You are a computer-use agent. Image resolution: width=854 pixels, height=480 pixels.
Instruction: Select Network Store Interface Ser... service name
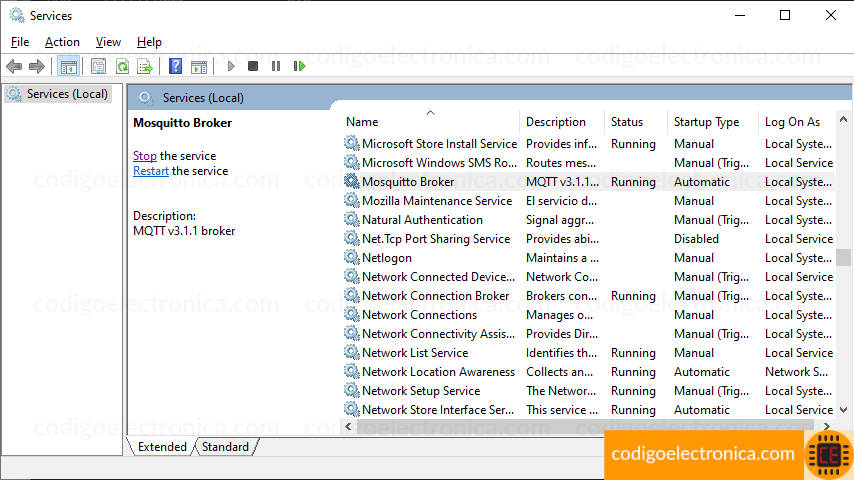tap(438, 410)
